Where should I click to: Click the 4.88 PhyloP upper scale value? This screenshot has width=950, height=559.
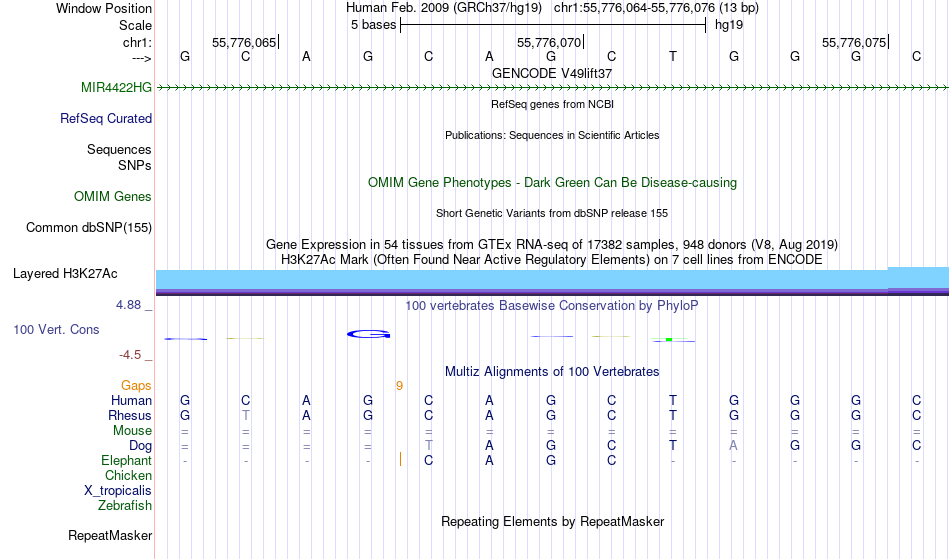129,305
